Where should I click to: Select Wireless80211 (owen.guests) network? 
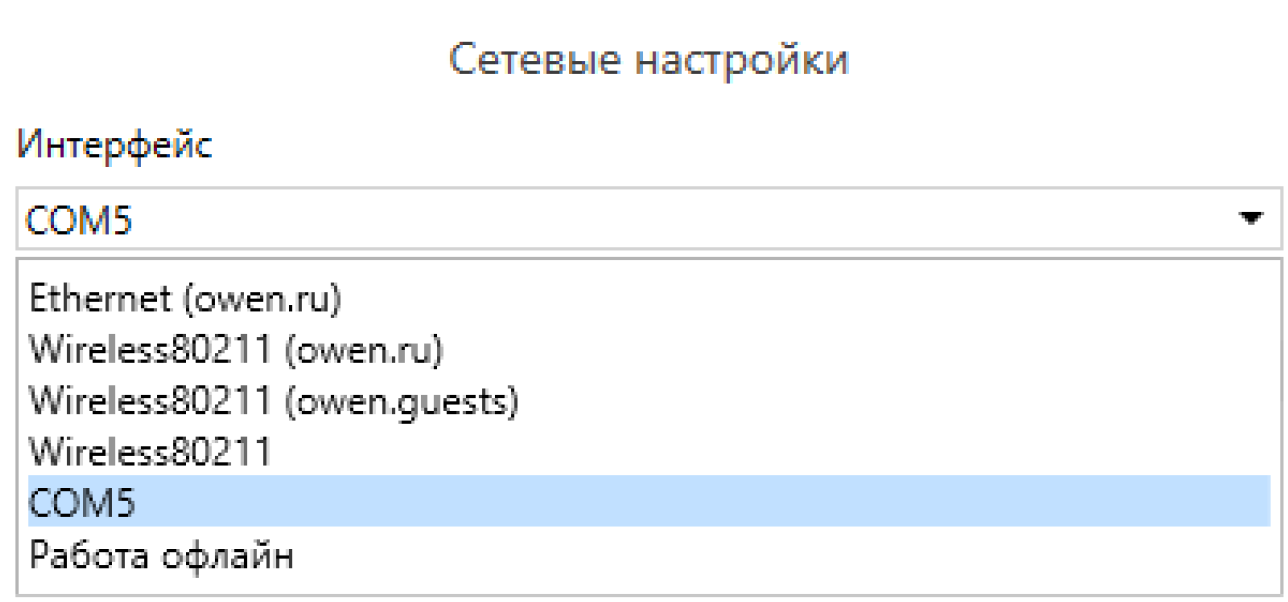point(274,401)
